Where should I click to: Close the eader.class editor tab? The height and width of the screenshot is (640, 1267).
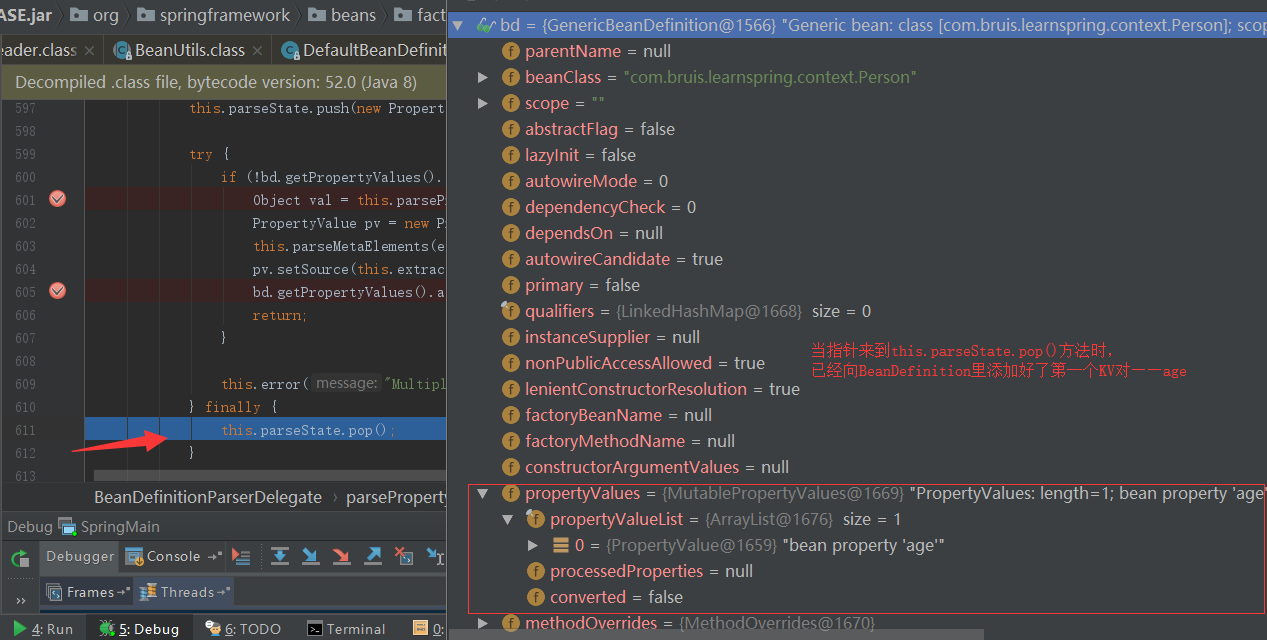90,50
